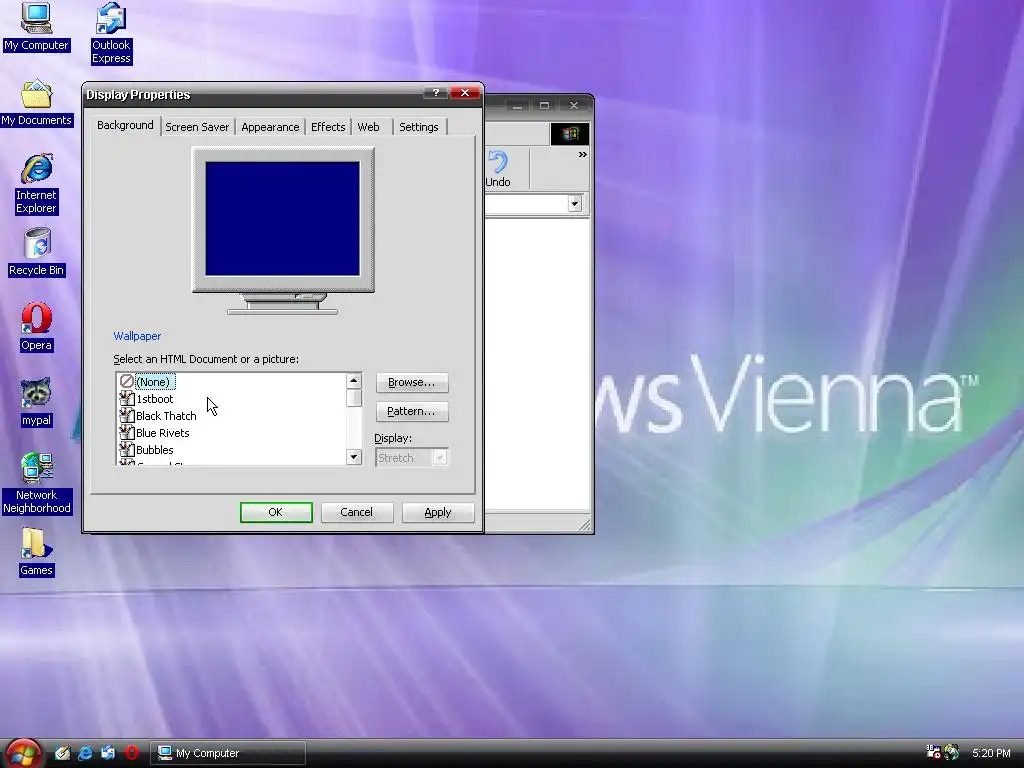The height and width of the screenshot is (768, 1024).
Task: Click the Windows flag logo in the background window
Action: (x=570, y=134)
